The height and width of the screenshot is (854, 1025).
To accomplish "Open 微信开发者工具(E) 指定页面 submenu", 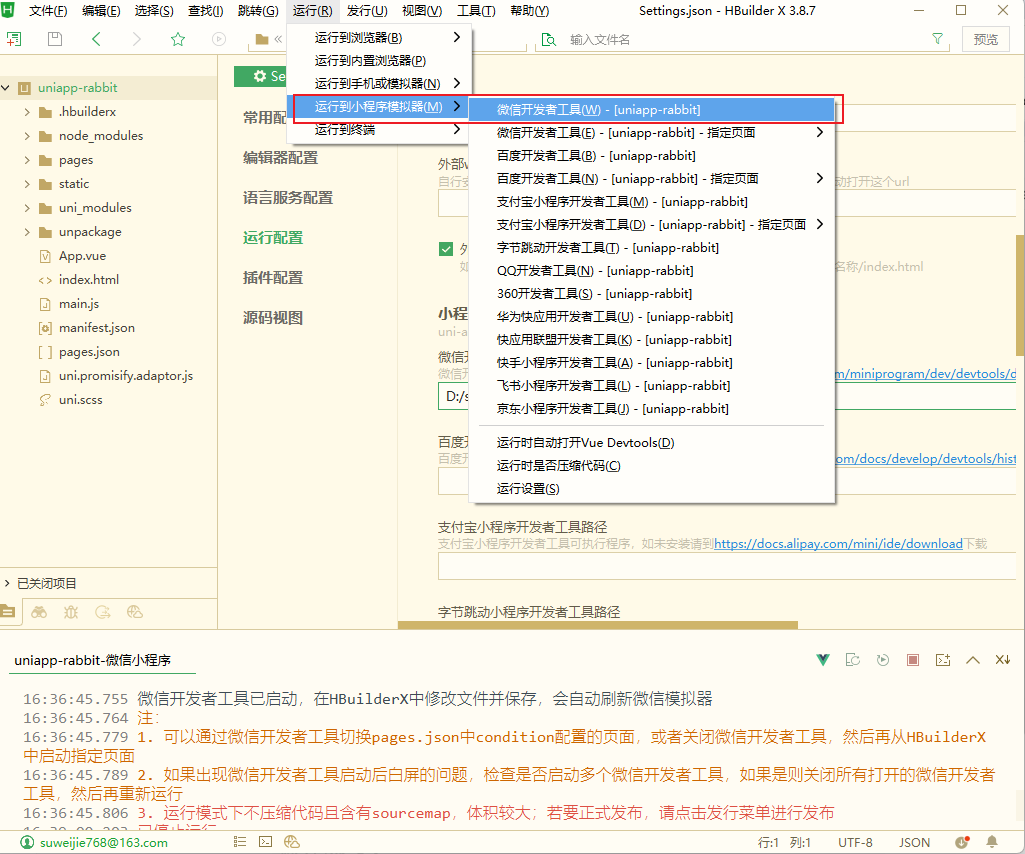I will pyautogui.click(x=652, y=133).
